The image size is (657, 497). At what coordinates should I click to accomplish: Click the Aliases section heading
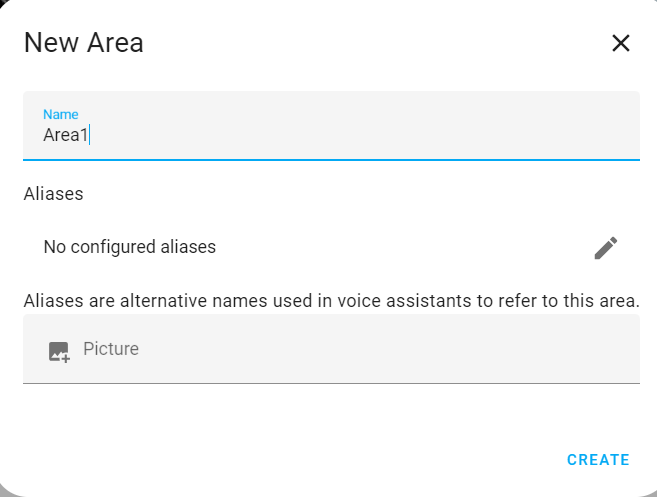pyautogui.click(x=53, y=194)
